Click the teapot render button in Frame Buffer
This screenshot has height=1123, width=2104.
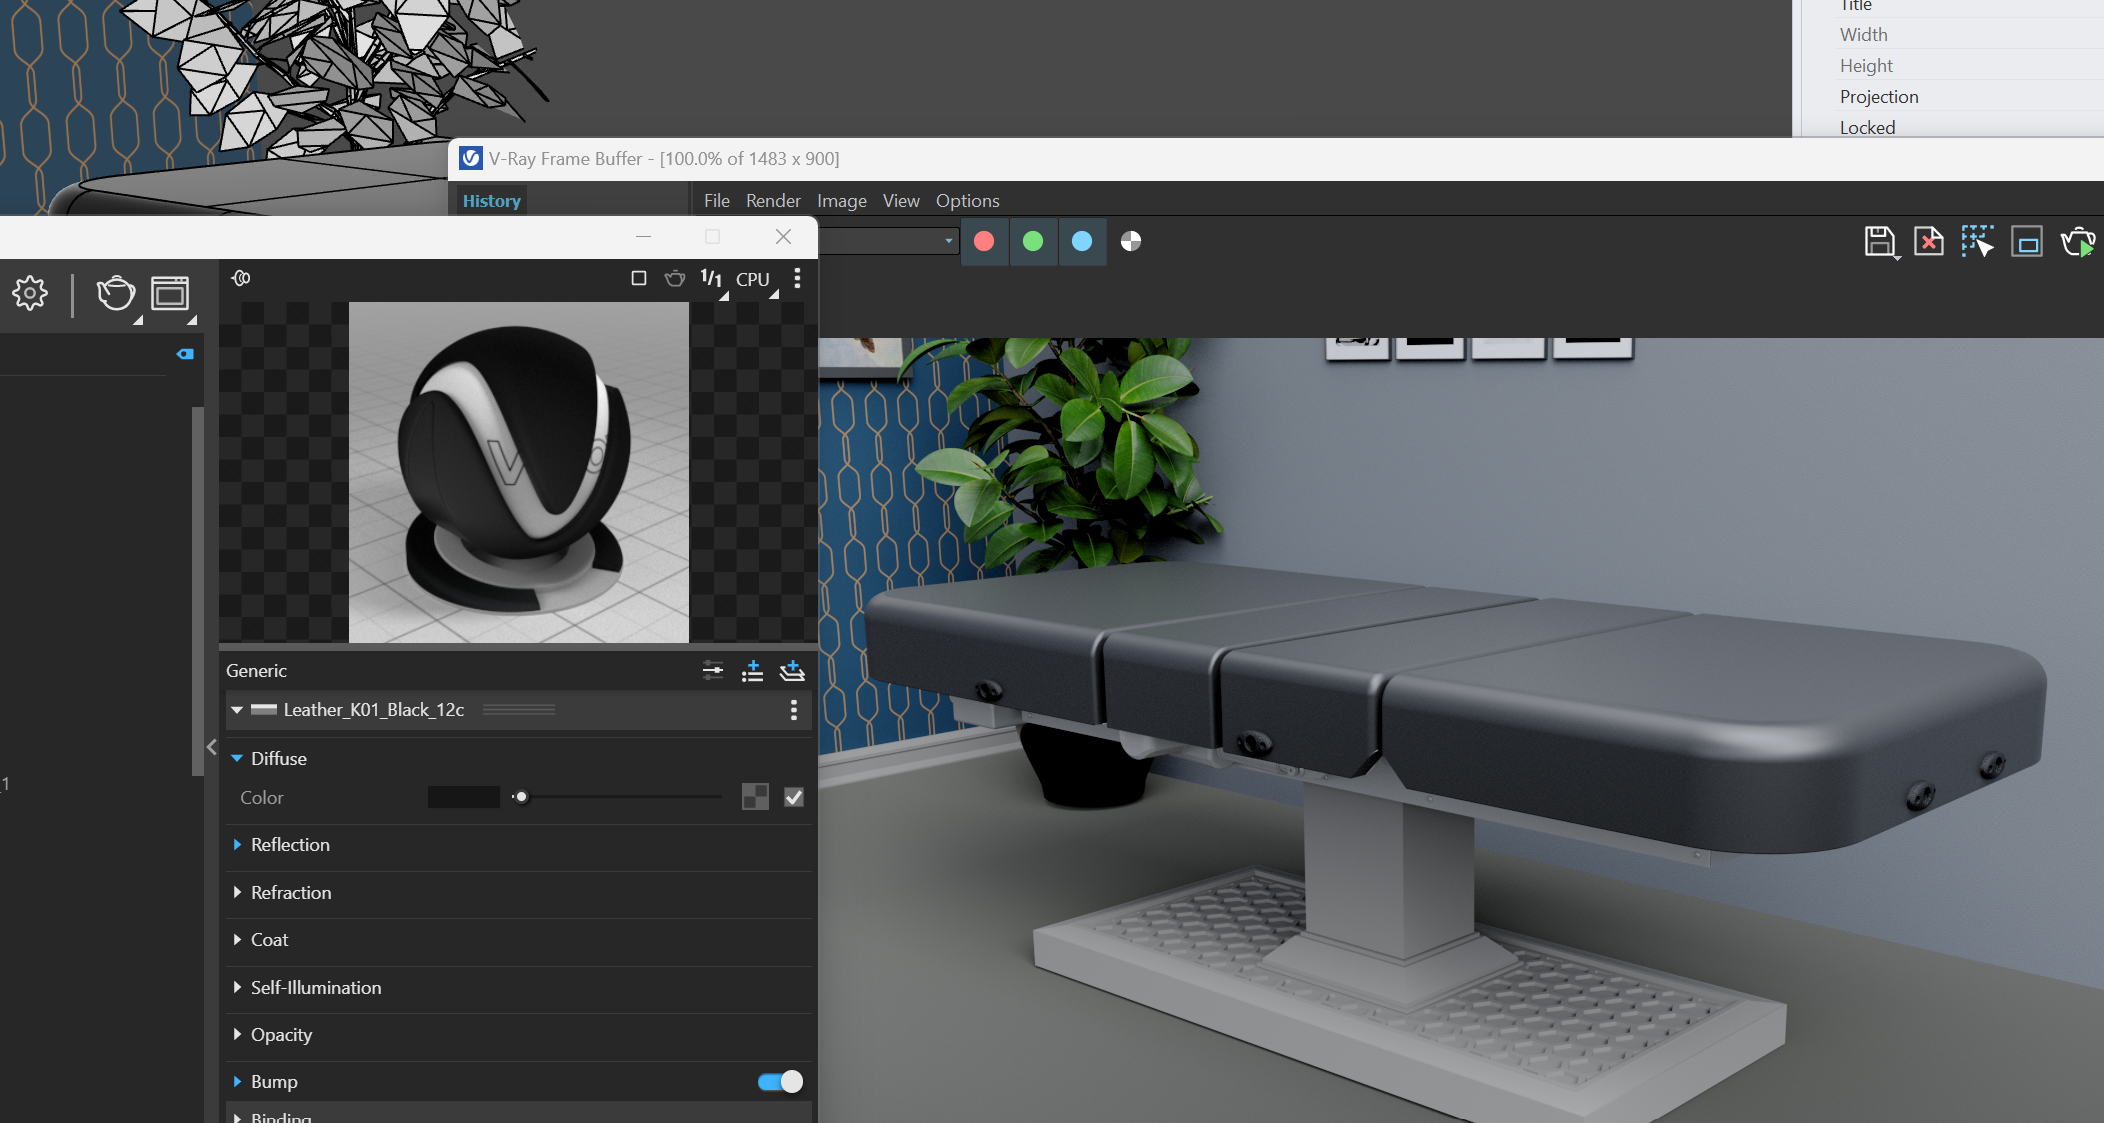click(2078, 242)
